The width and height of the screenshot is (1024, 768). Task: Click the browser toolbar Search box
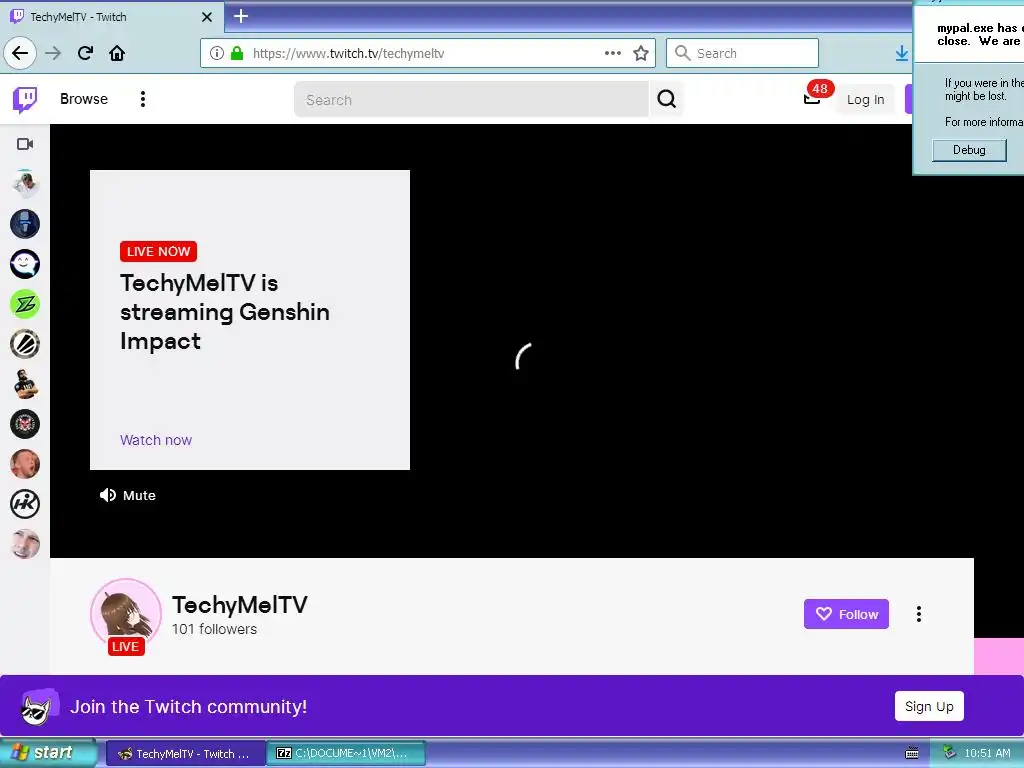(x=742, y=53)
